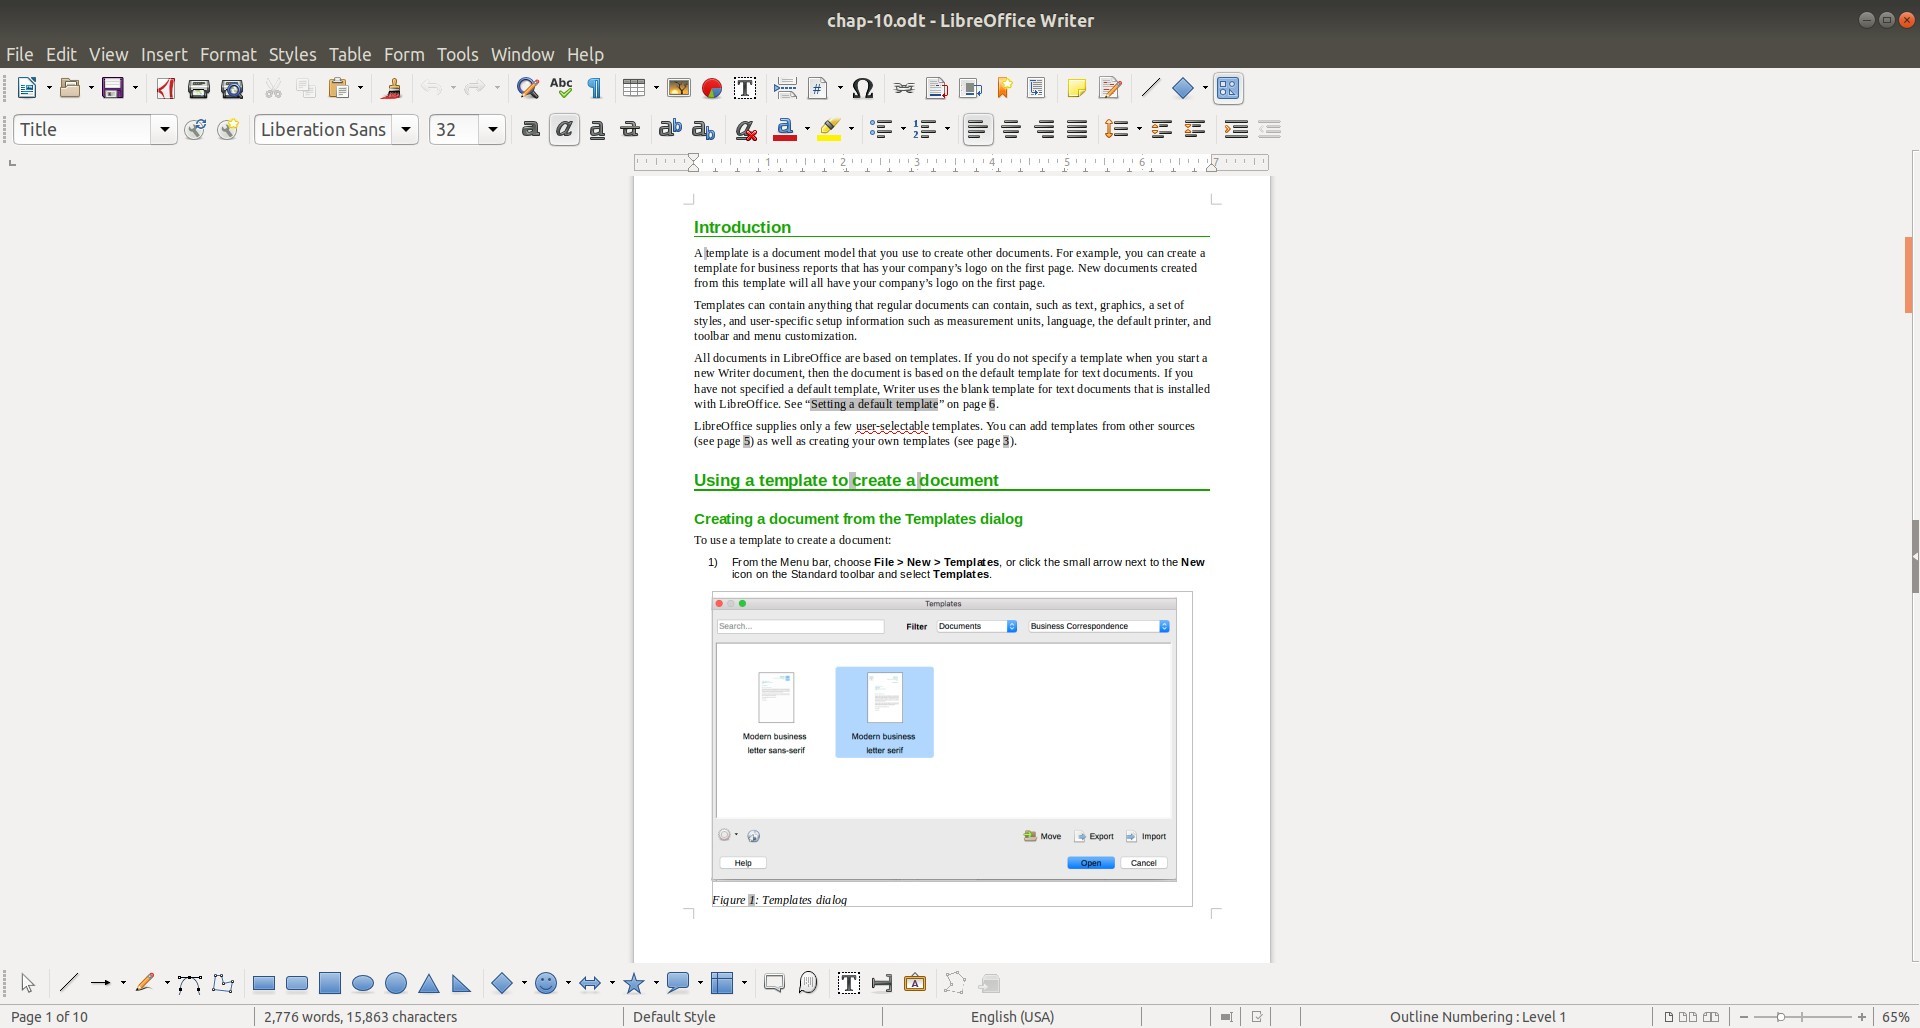Click the Save document icon
The width and height of the screenshot is (1920, 1028).
point(113,88)
